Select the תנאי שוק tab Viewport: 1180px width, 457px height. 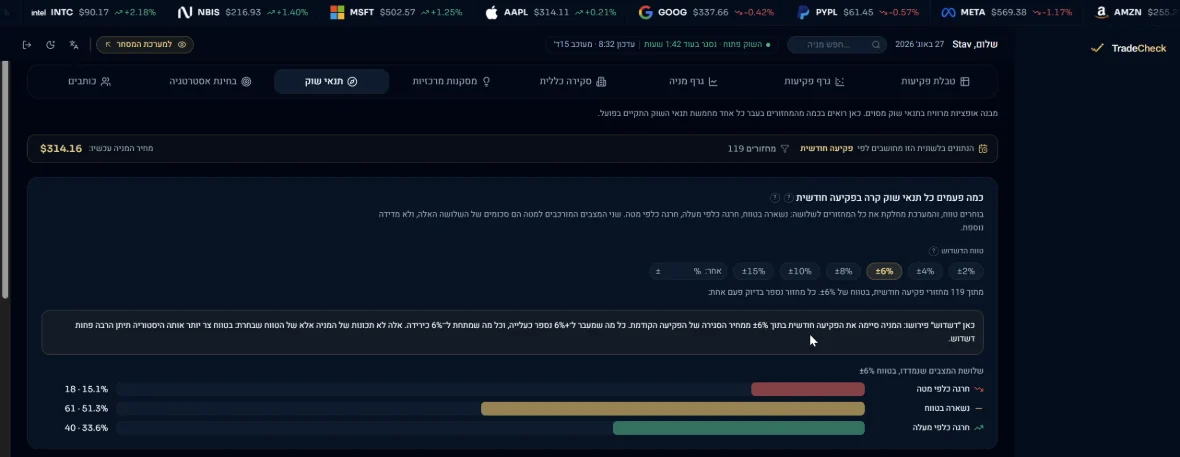(331, 81)
